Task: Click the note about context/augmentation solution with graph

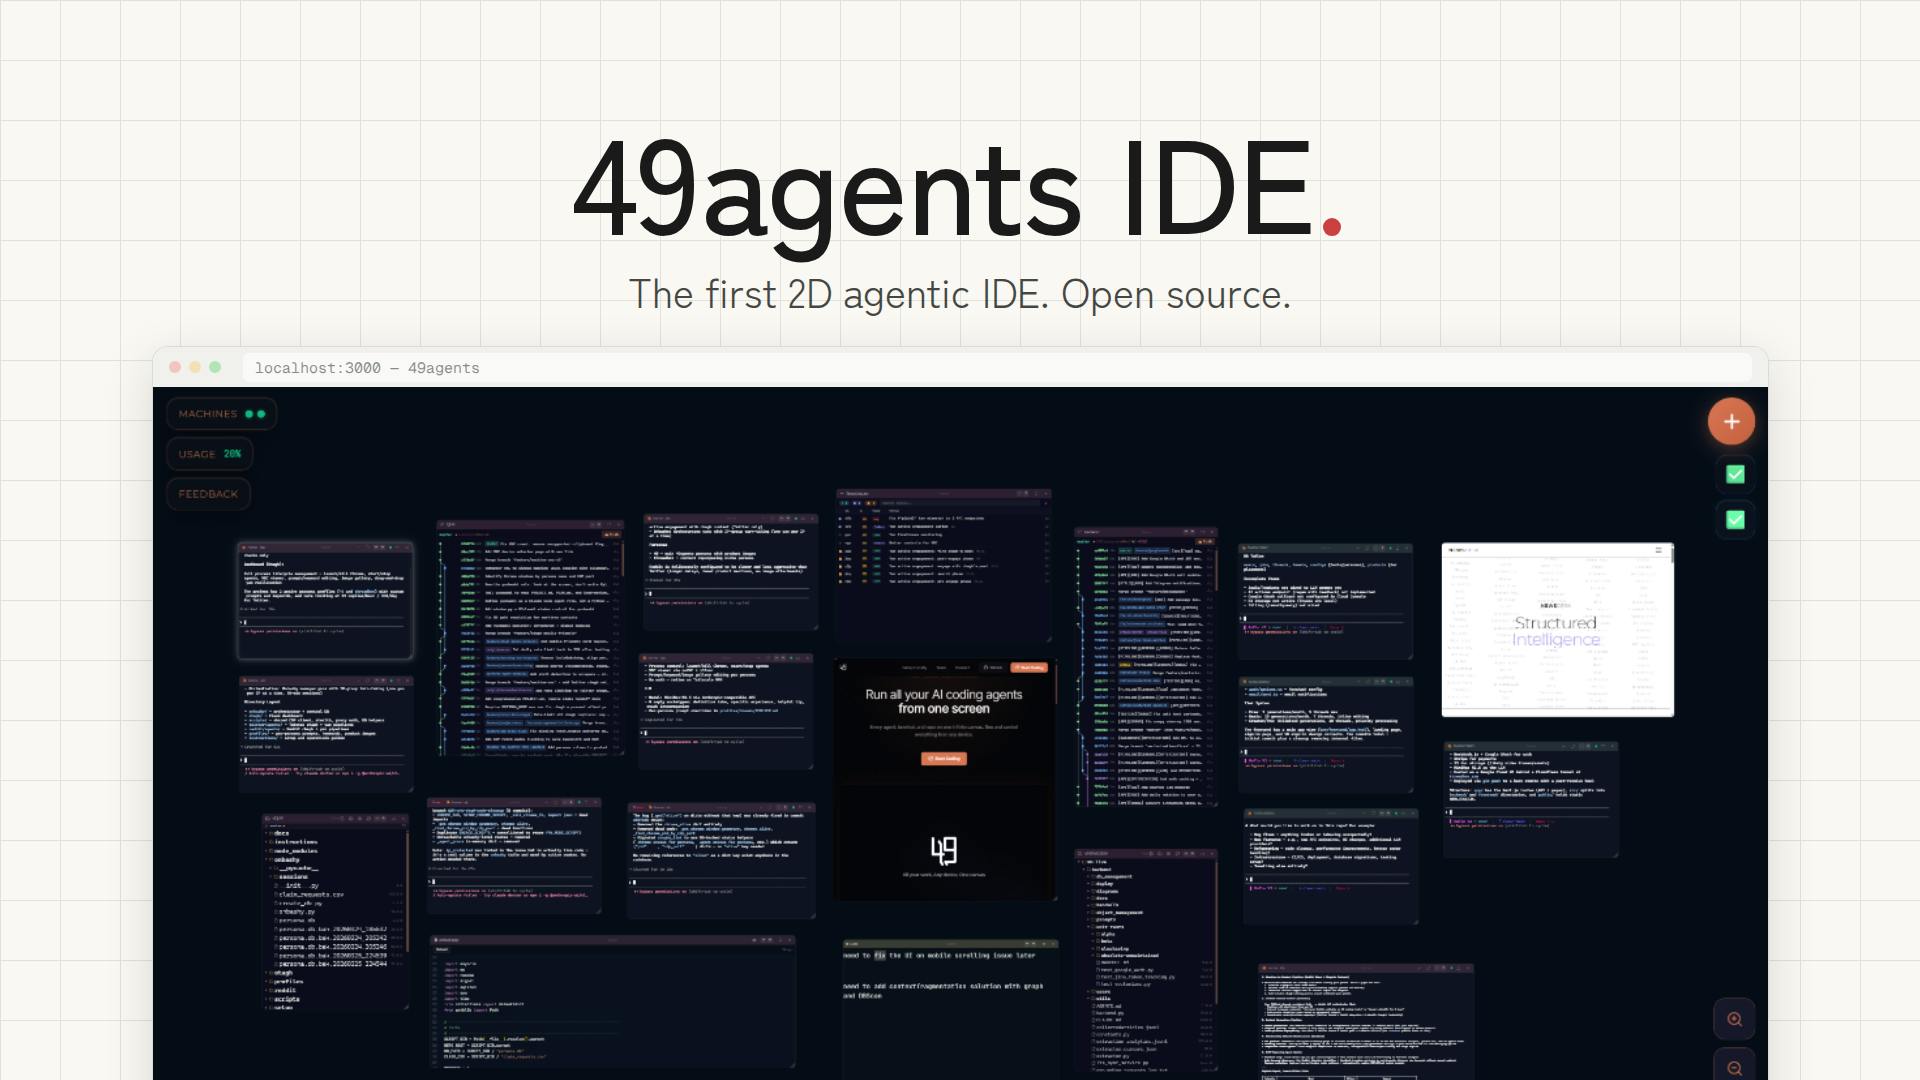Action: [x=943, y=990]
